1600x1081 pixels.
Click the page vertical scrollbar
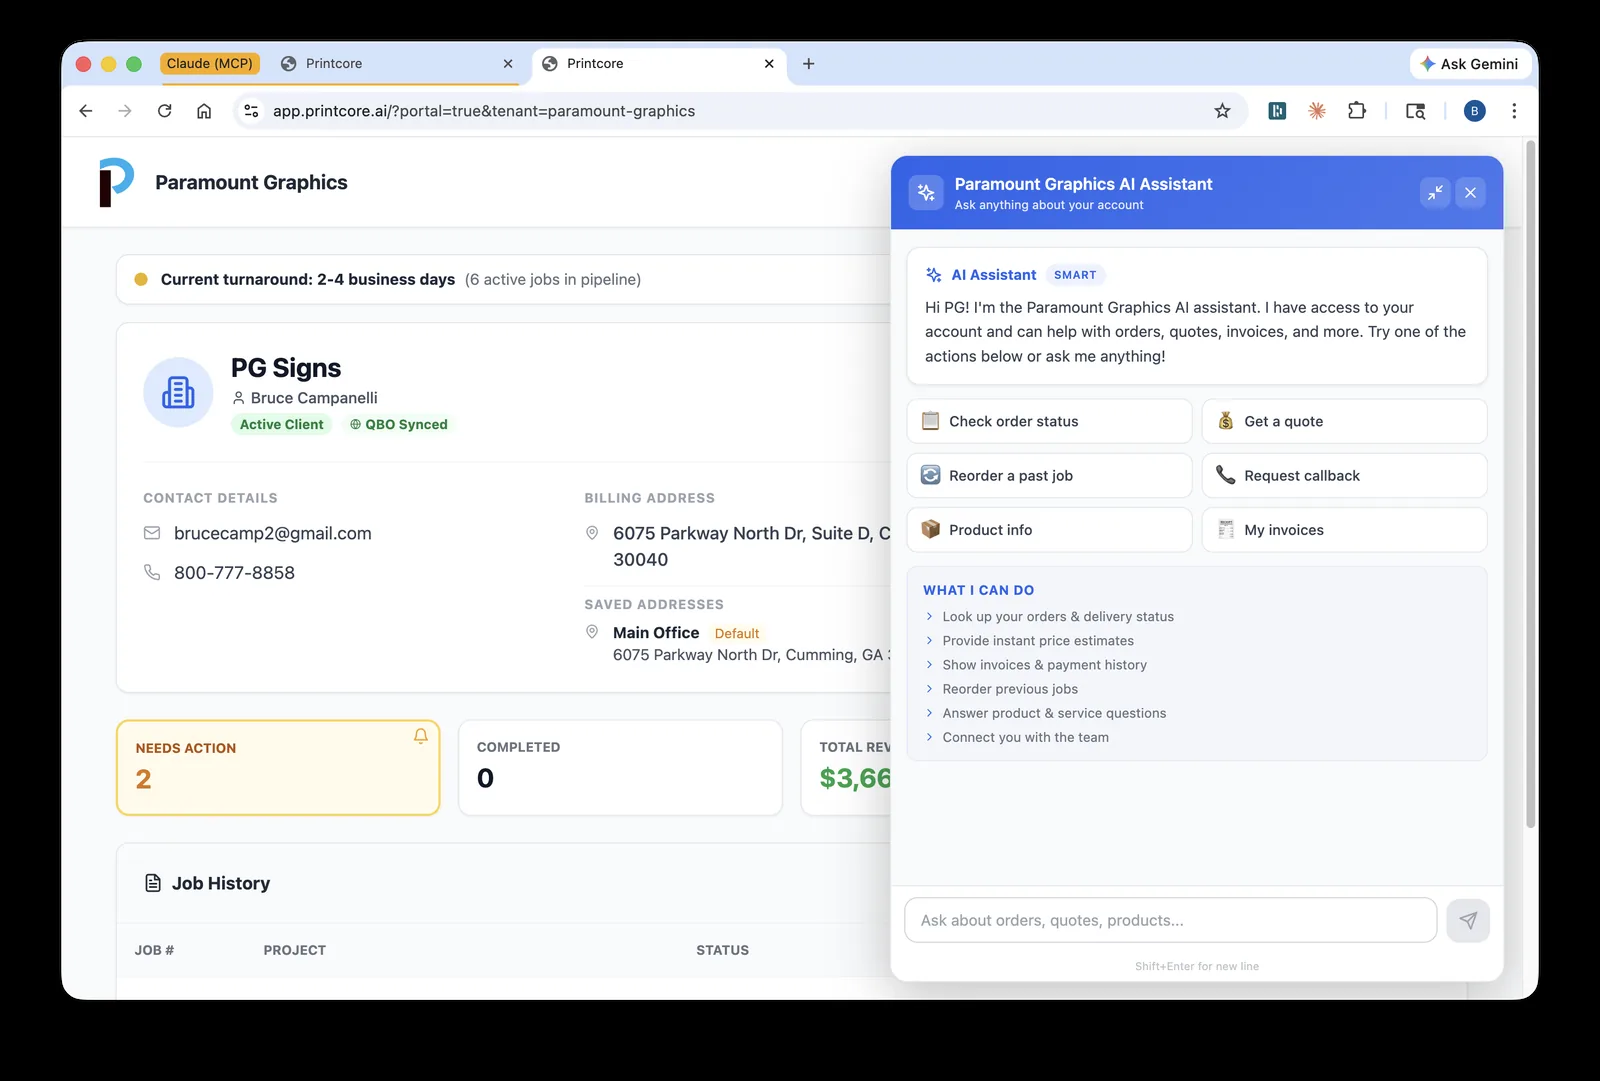click(x=1530, y=485)
